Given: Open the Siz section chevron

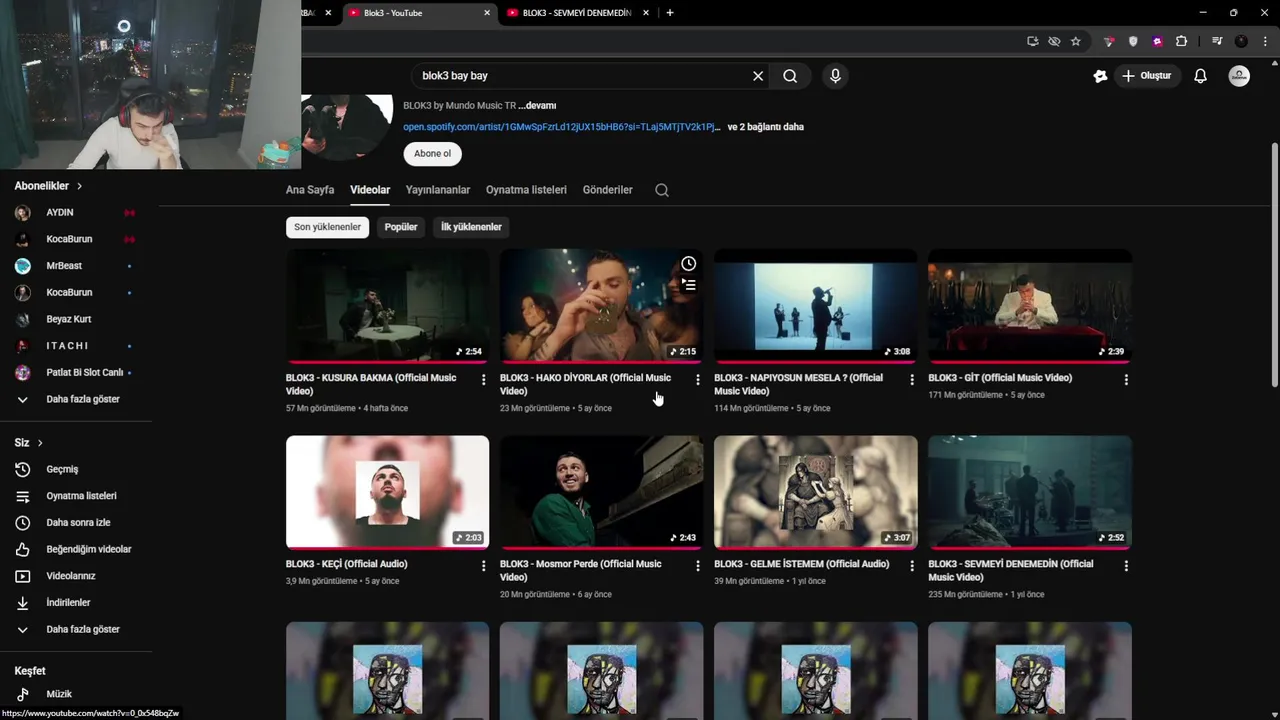Looking at the screenshot, I should coord(40,443).
